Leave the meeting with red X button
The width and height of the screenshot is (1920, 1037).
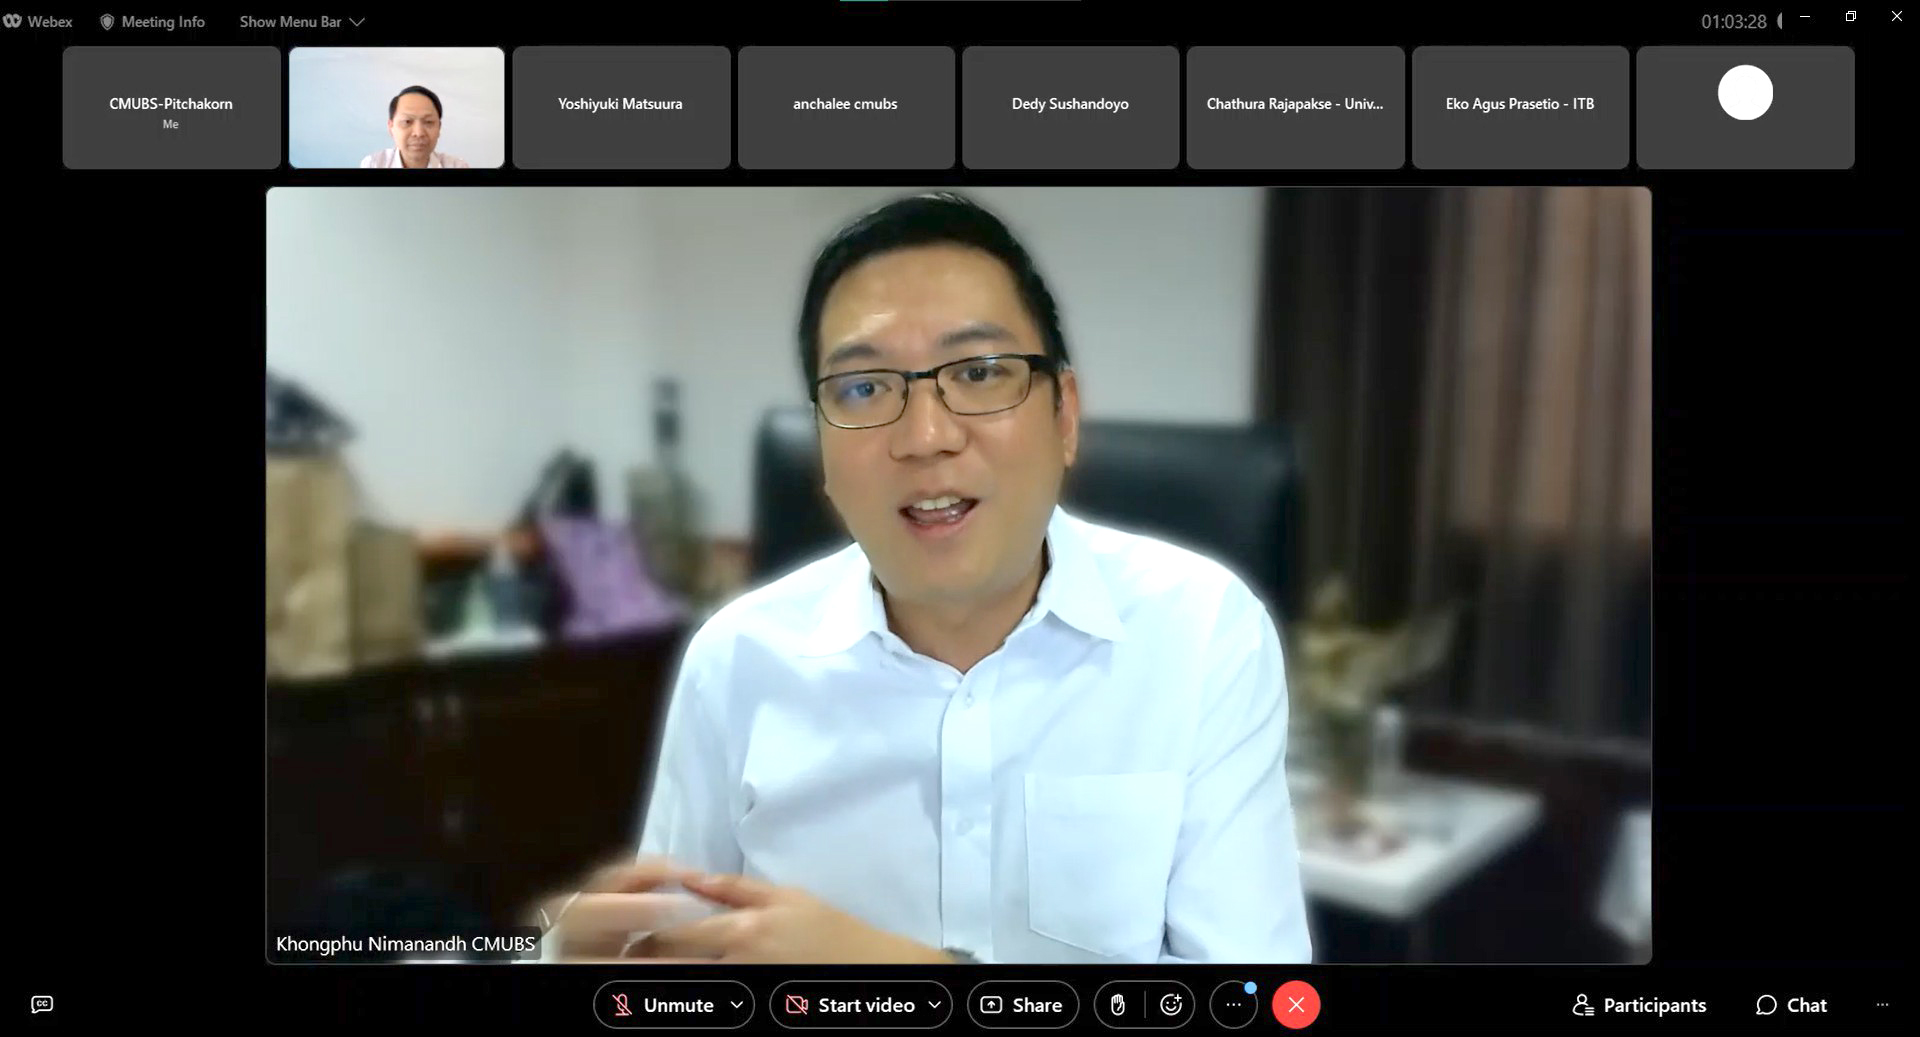tap(1296, 1005)
